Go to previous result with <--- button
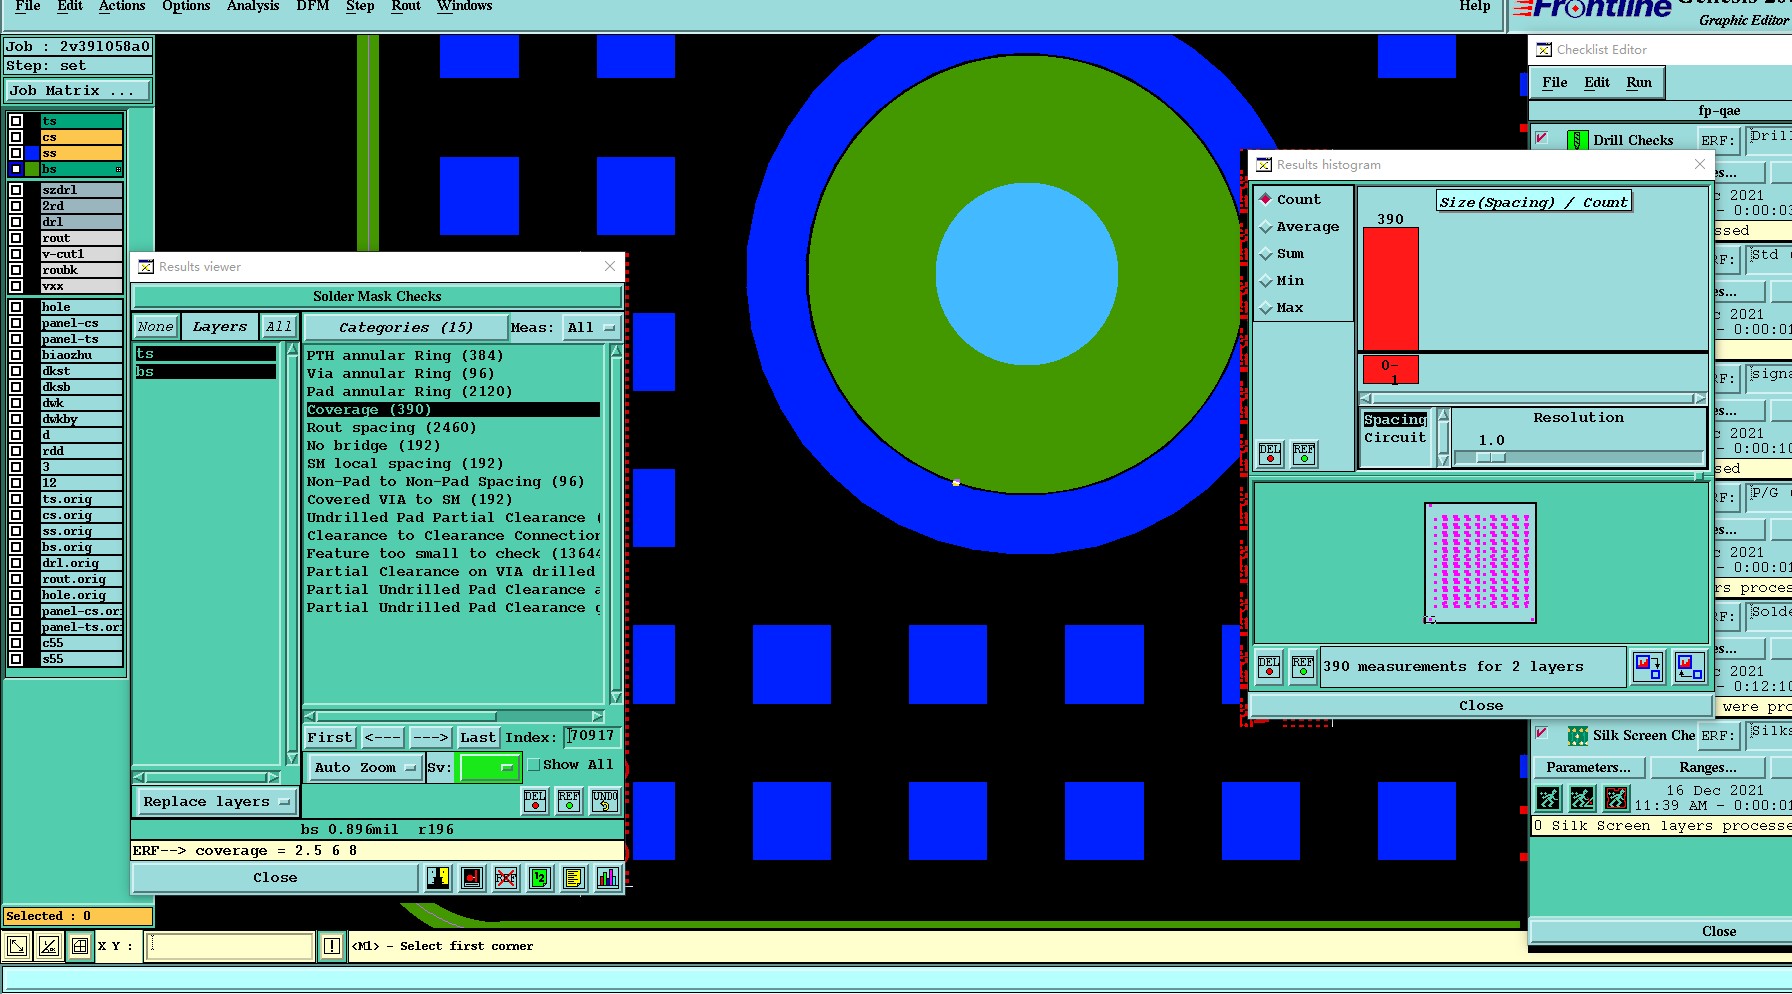 click(383, 738)
